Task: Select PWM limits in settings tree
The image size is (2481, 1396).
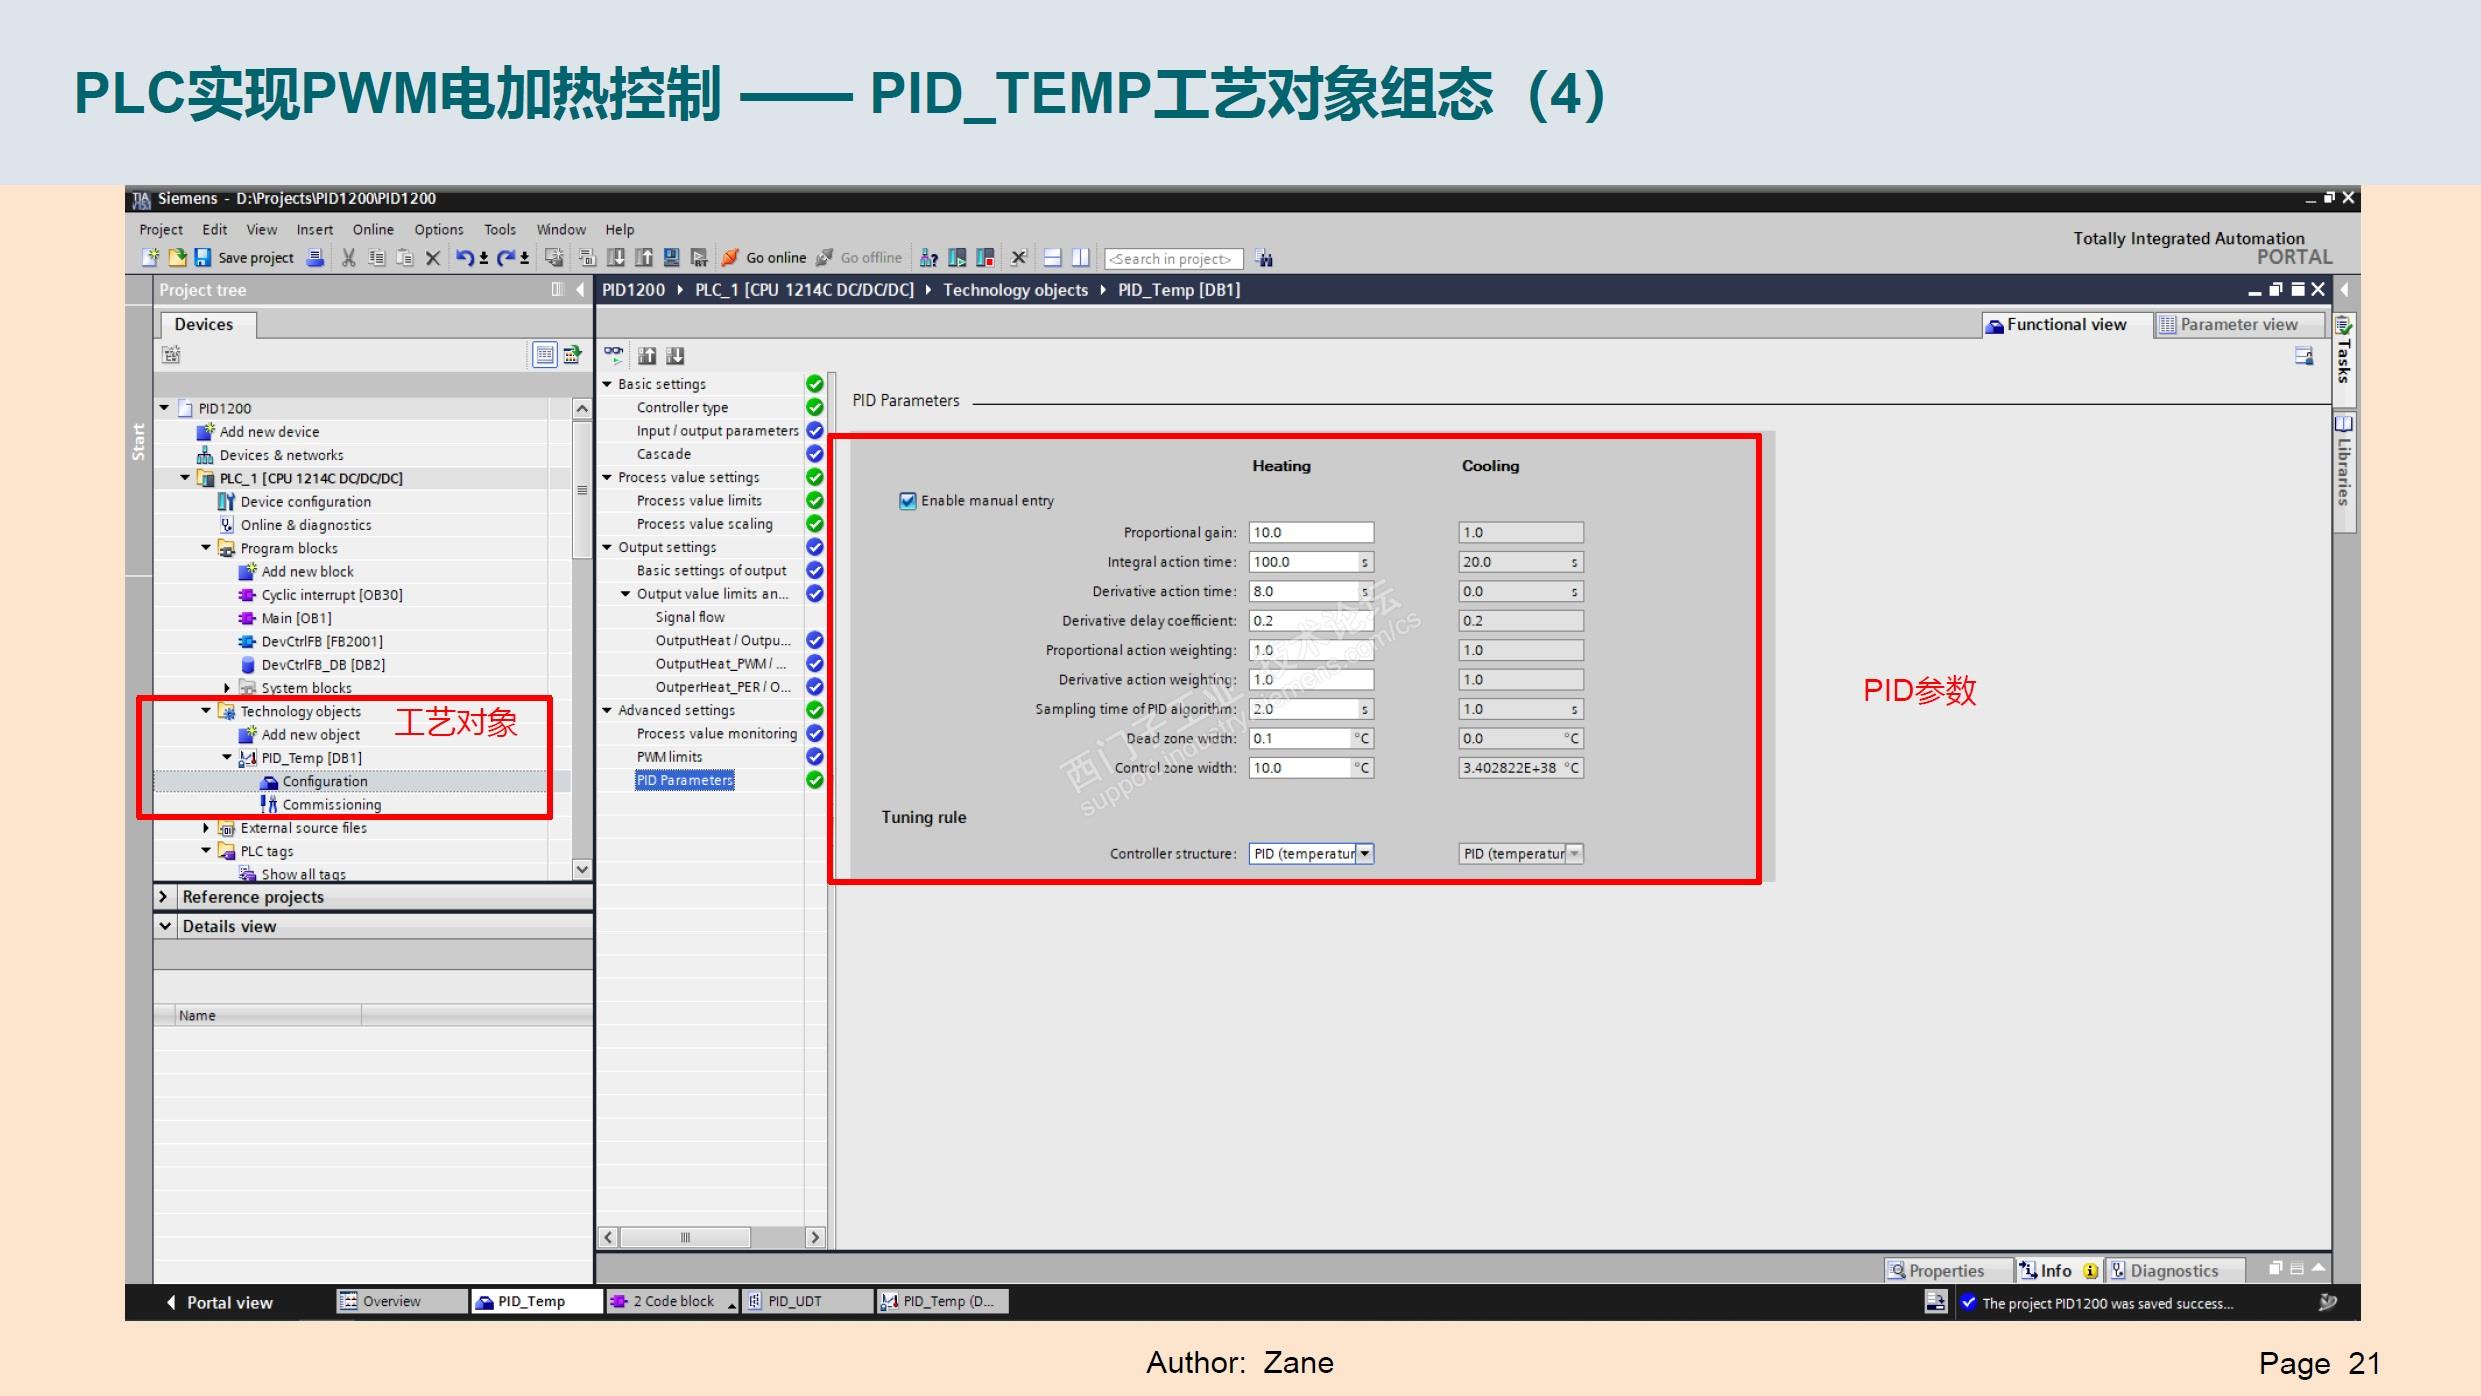Action: click(670, 757)
